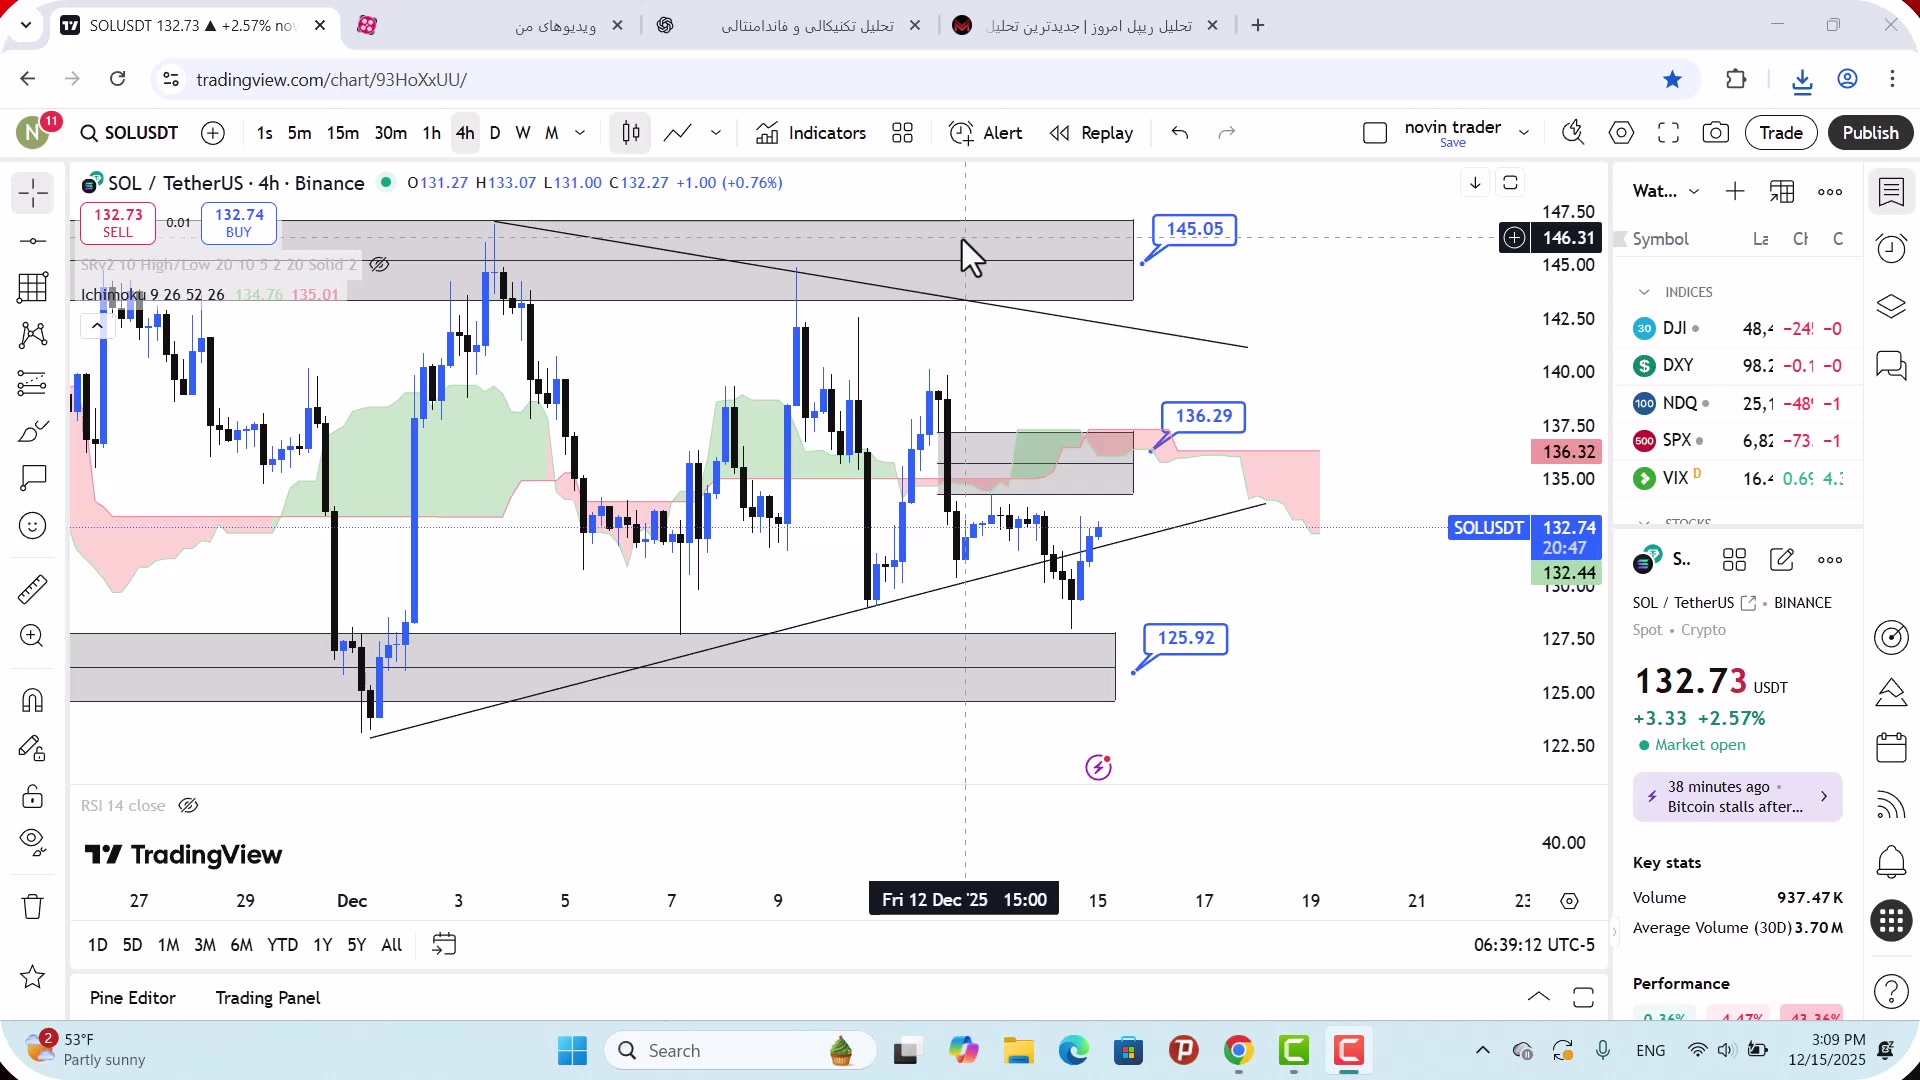Open the Fibonacci retracement tools

(32, 288)
